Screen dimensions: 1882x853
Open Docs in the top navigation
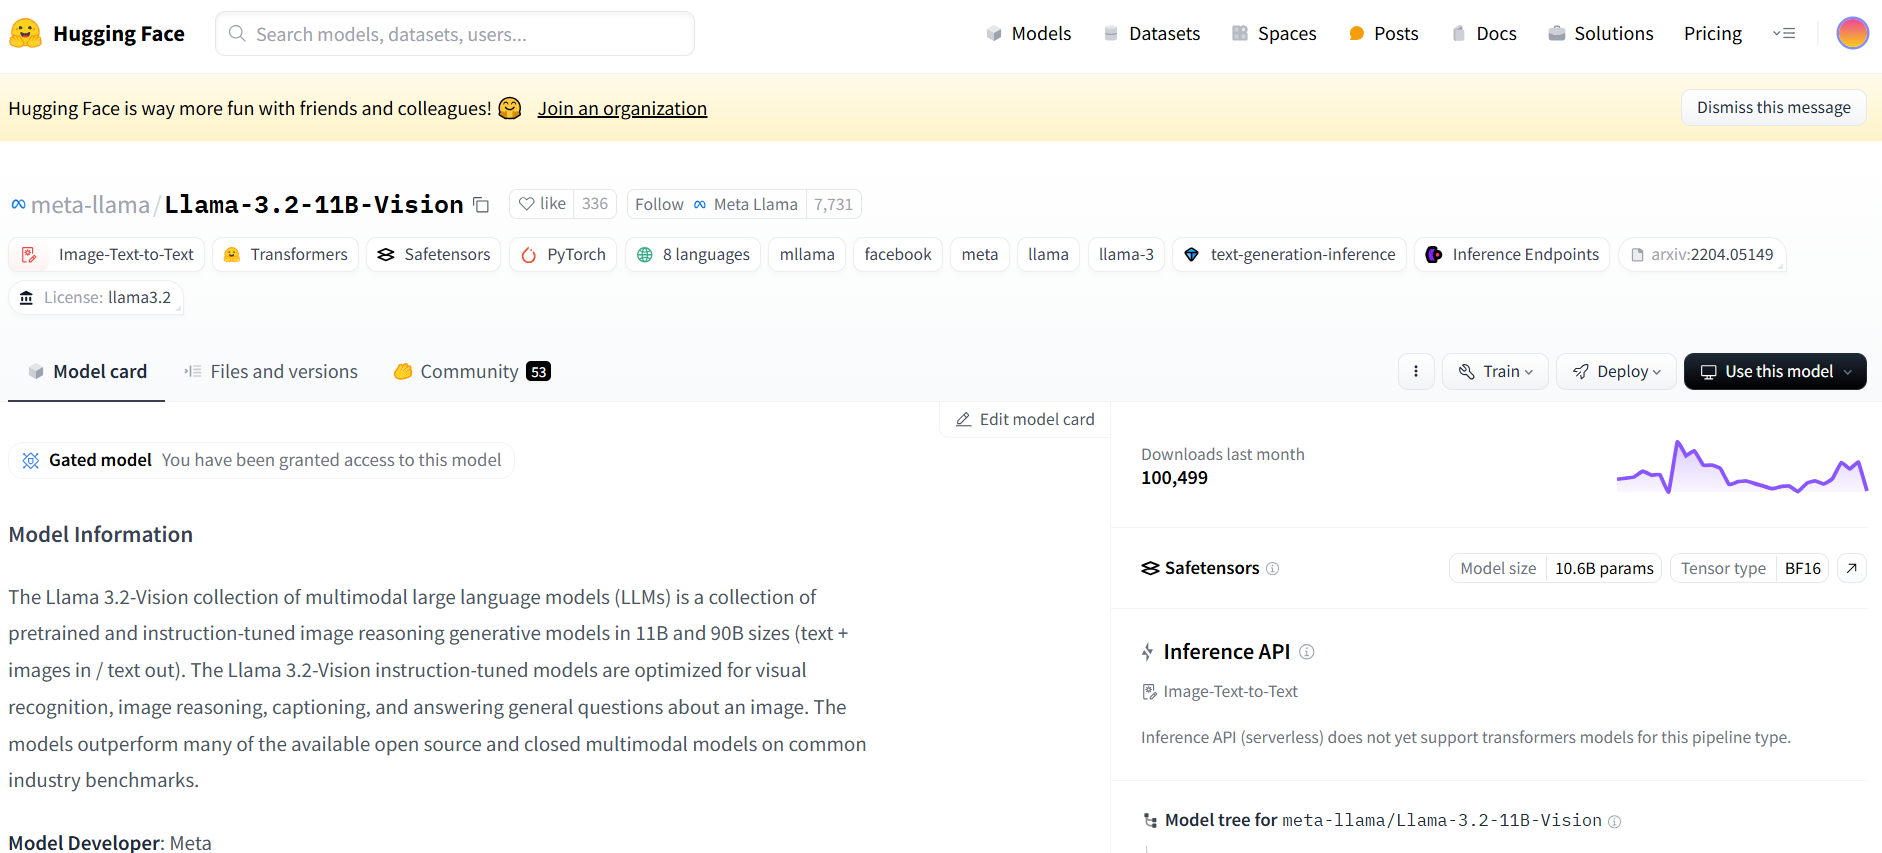click(x=1484, y=34)
